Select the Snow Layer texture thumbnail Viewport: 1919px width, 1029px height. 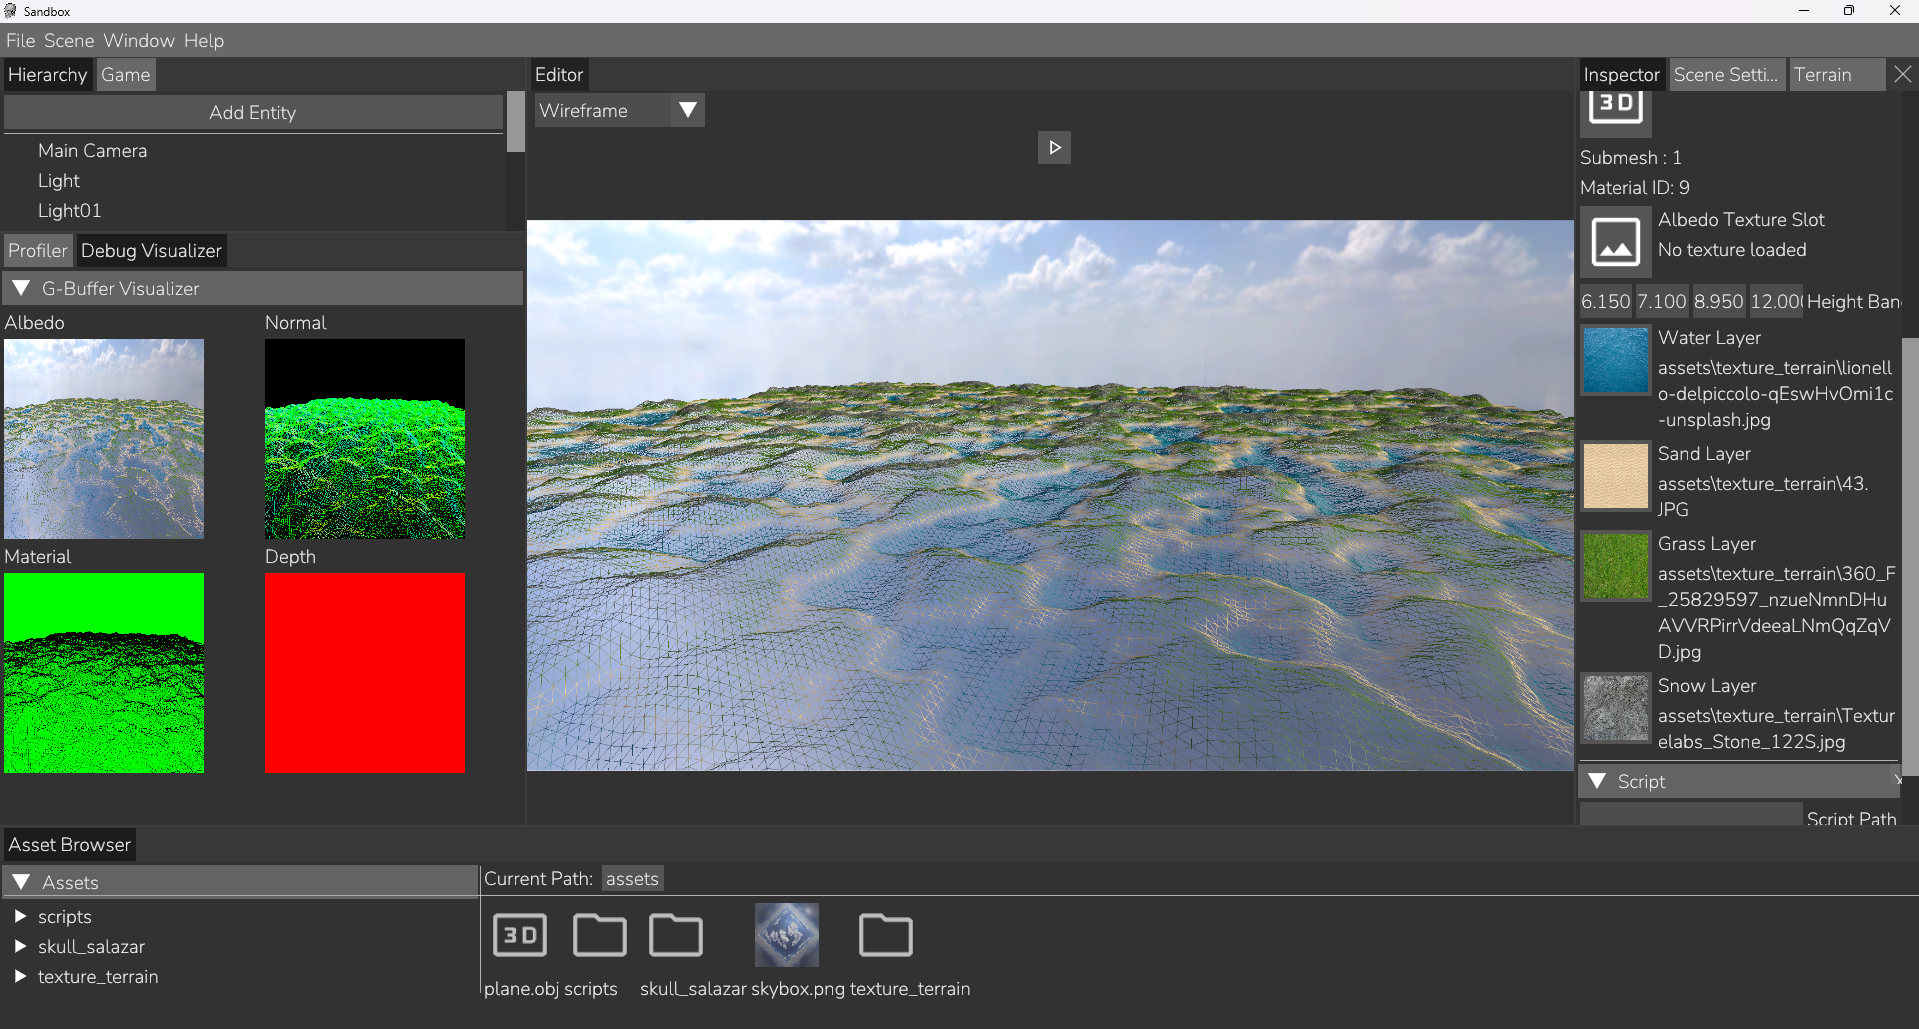[1615, 708]
